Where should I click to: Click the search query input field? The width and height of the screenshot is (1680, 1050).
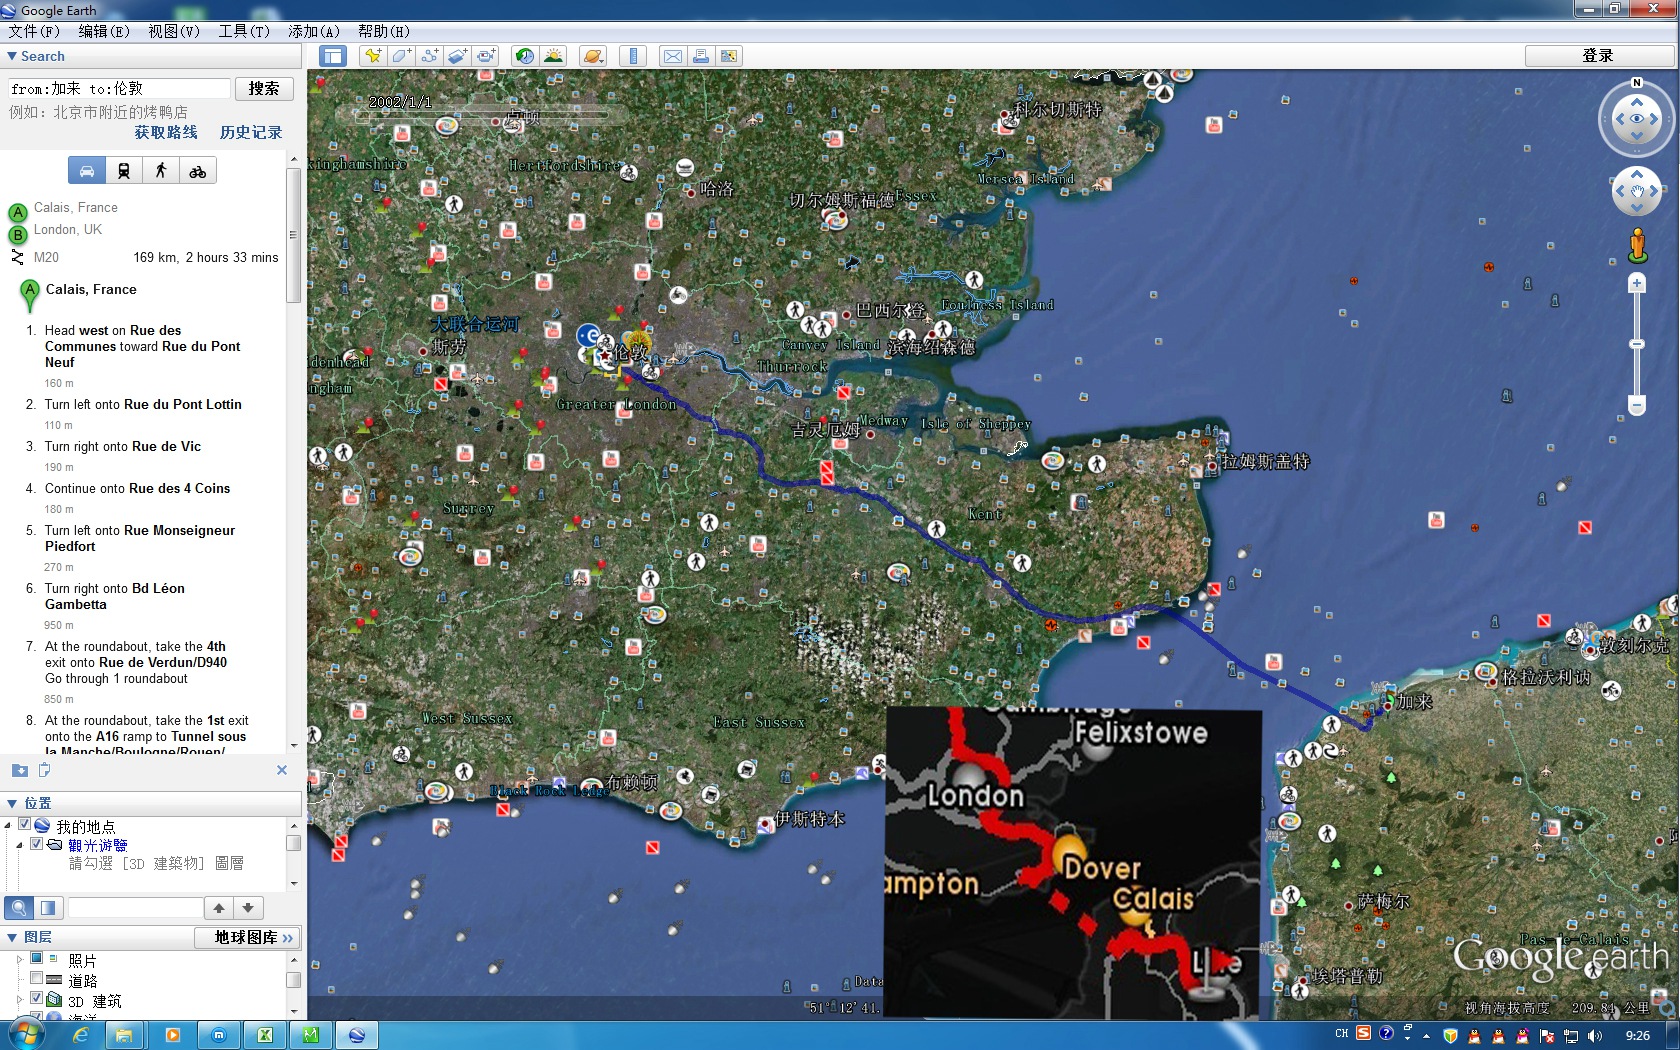tap(119, 89)
